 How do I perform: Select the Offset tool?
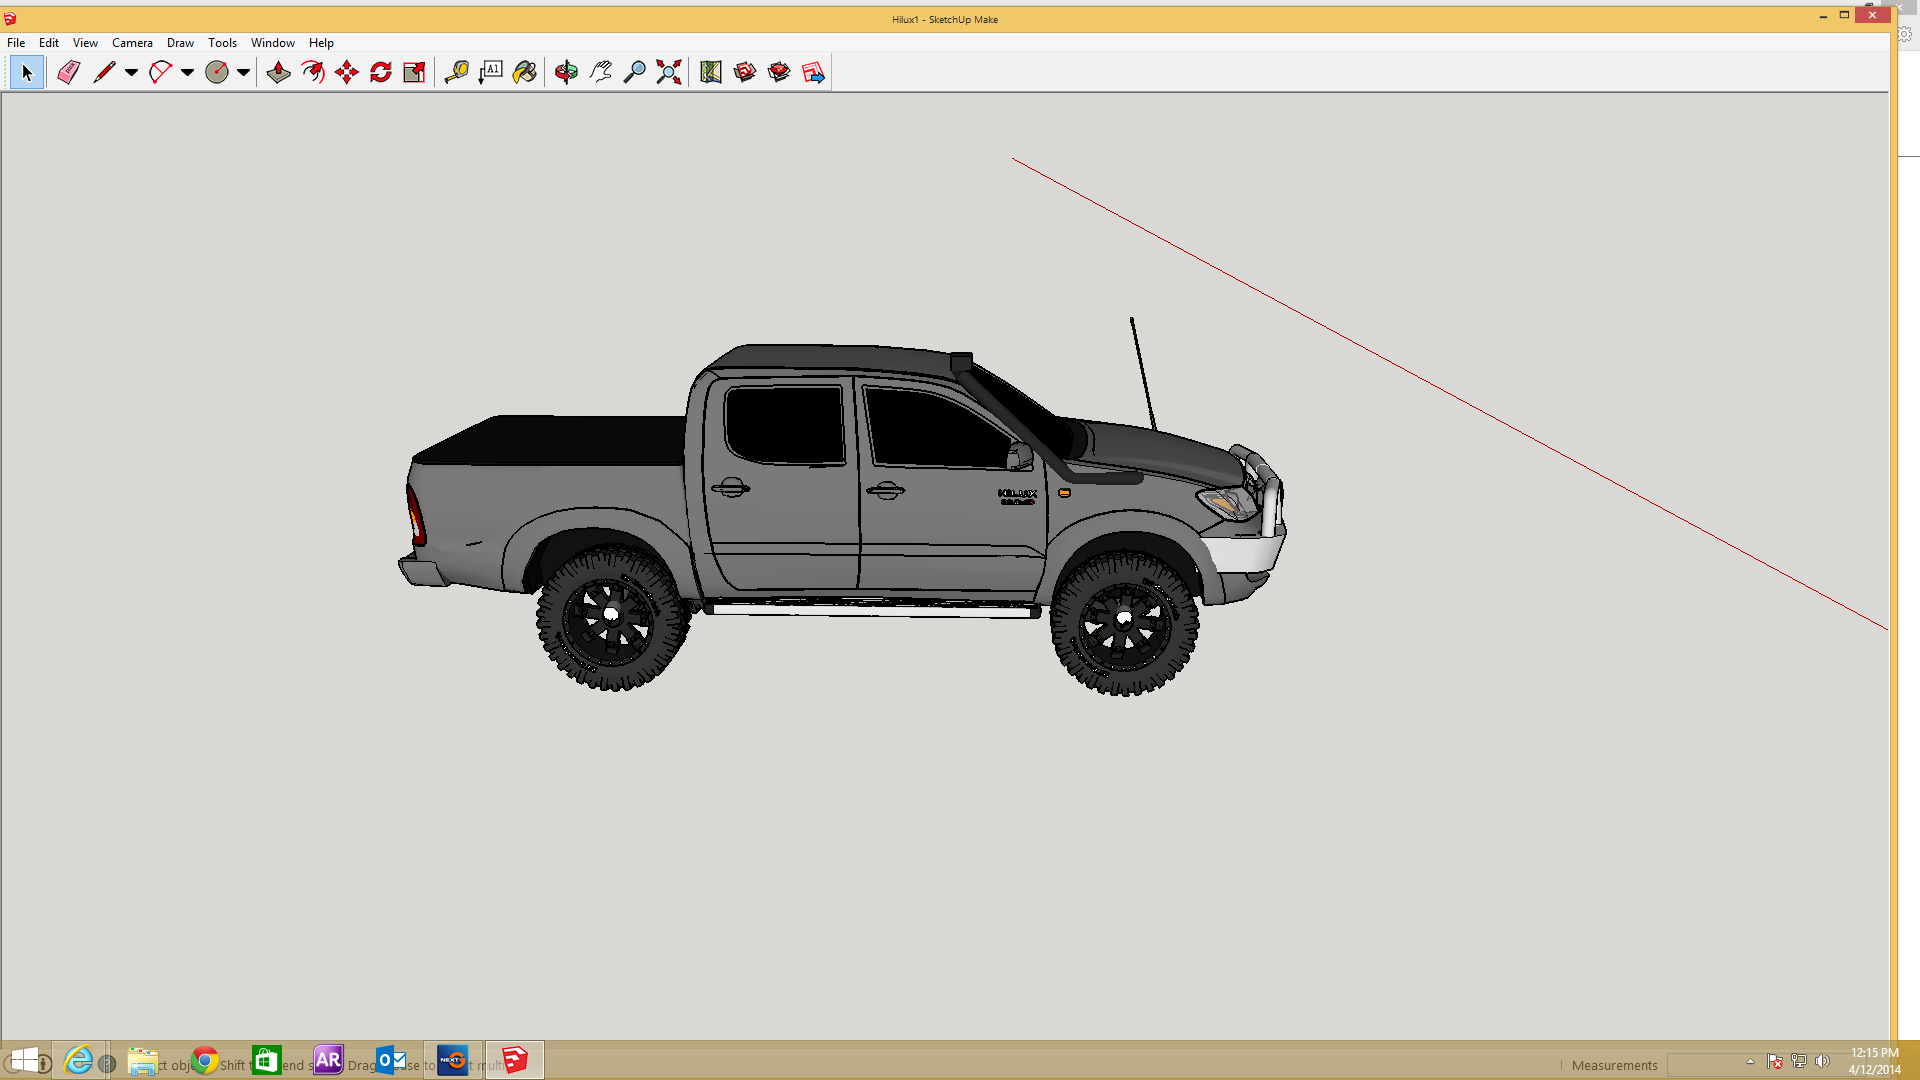coord(312,72)
